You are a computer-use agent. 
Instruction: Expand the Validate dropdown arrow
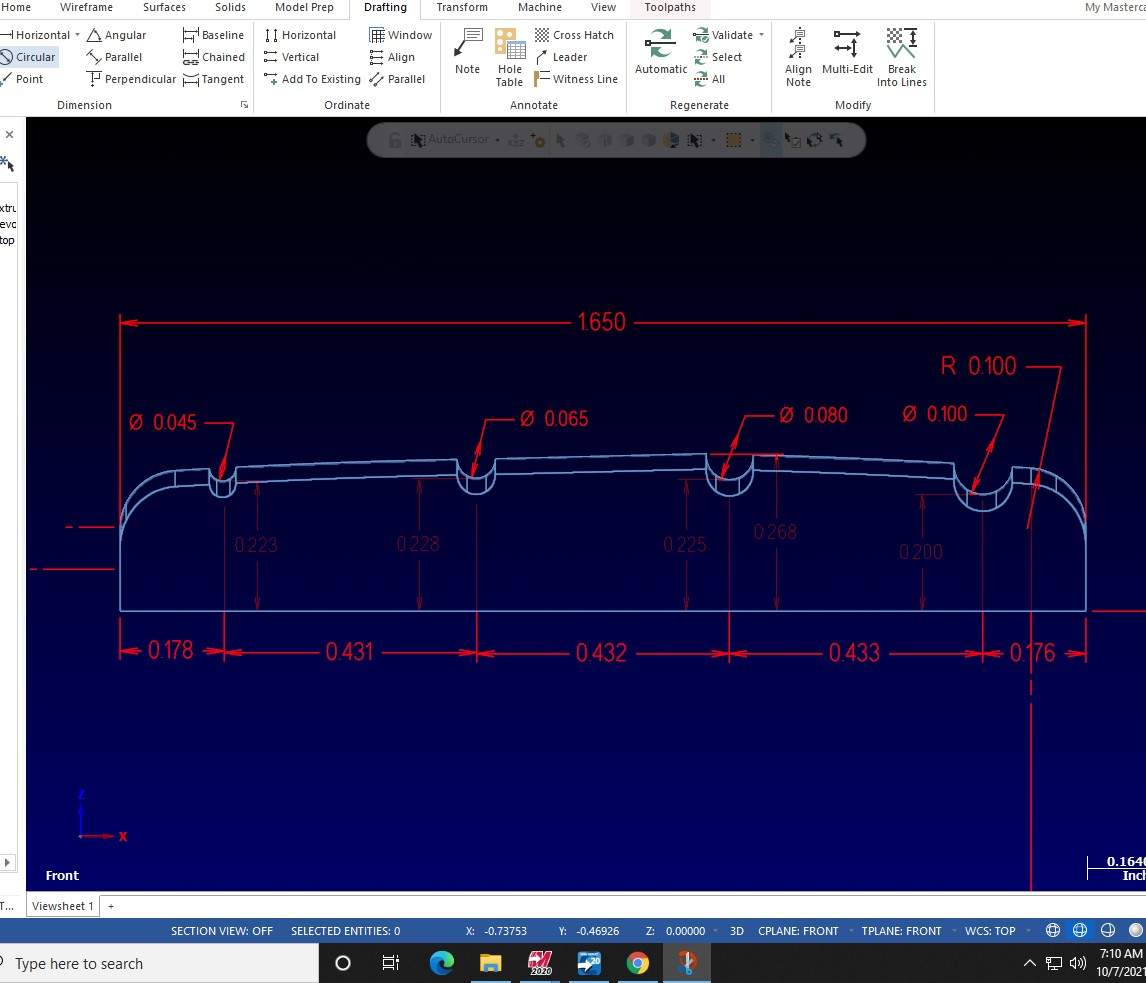tap(762, 35)
